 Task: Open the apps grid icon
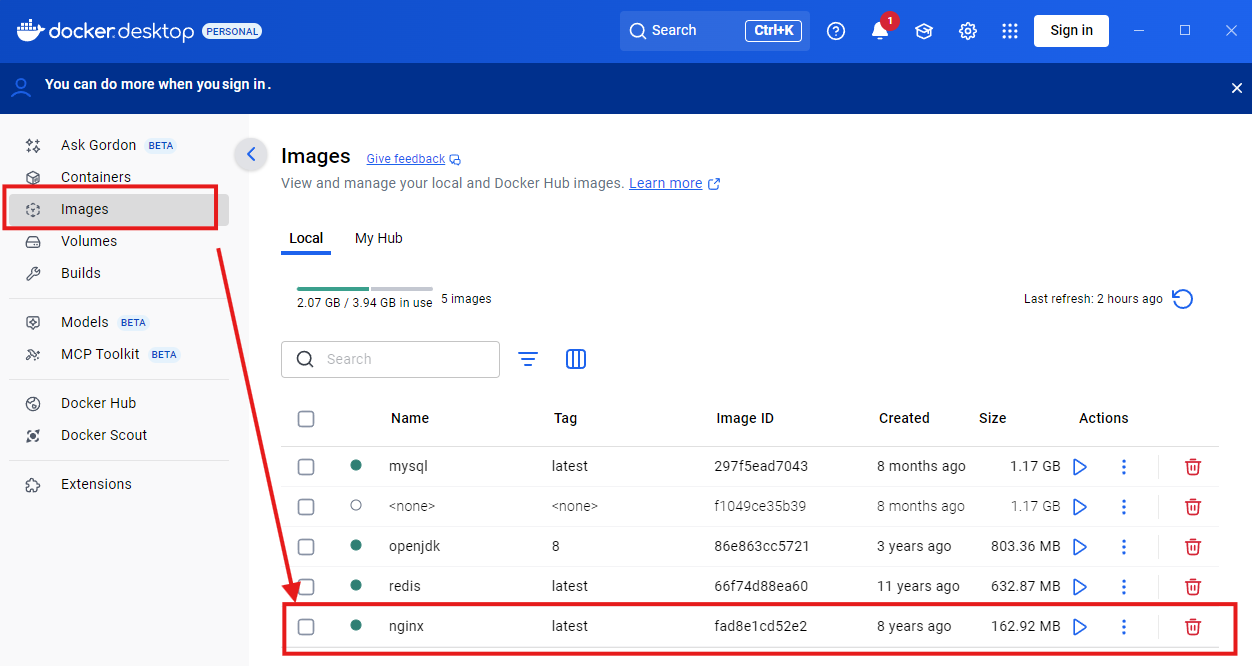[1010, 31]
